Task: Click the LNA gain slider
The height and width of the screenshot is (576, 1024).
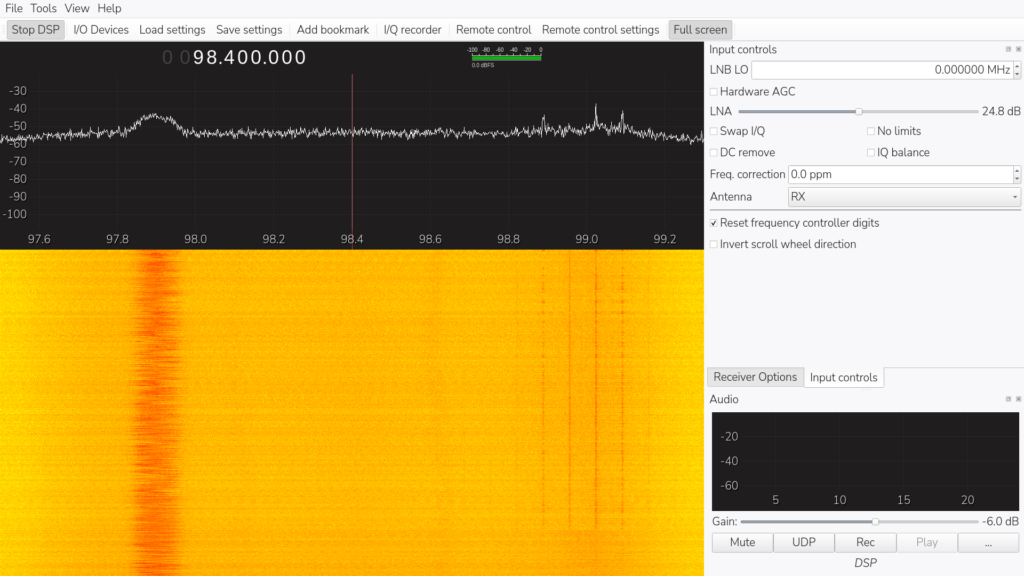Action: click(857, 111)
